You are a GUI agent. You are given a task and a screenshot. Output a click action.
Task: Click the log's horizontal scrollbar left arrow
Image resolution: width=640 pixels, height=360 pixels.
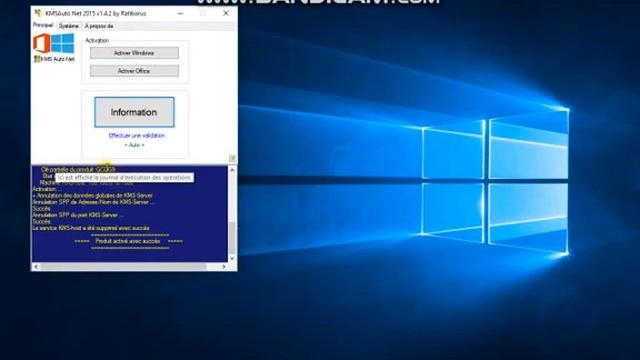[x=36, y=267]
